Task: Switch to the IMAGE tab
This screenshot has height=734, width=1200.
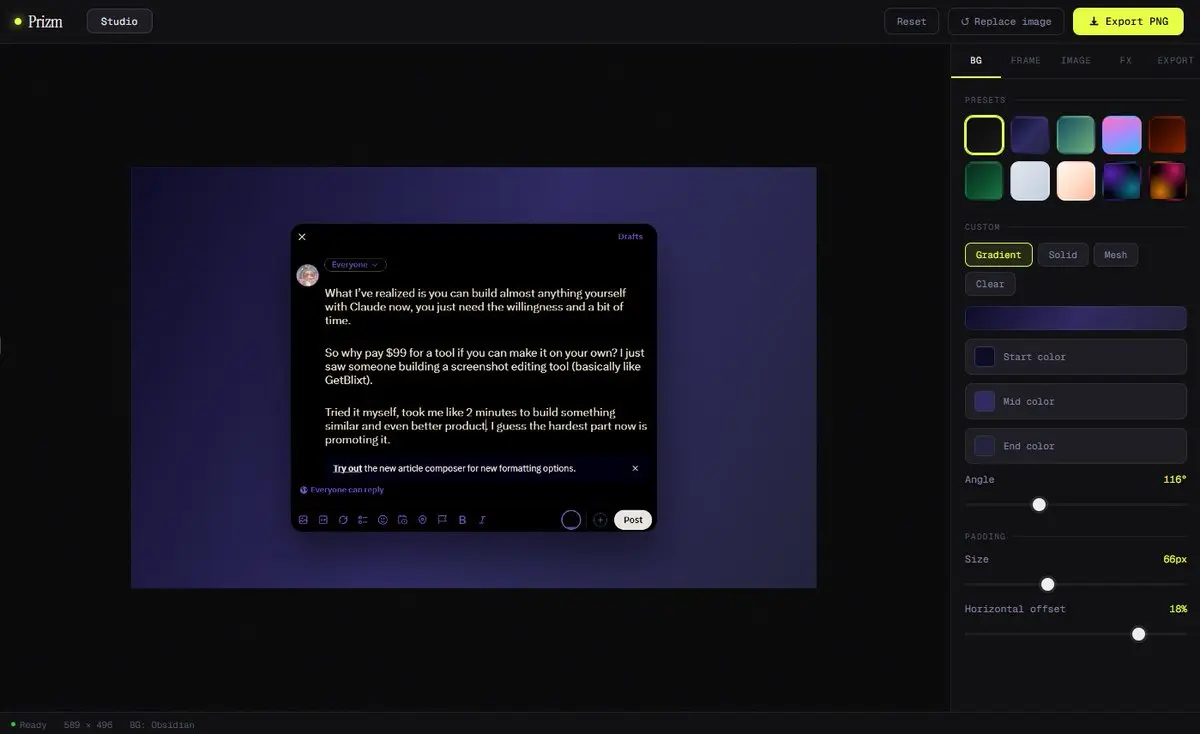Action: (1076, 60)
